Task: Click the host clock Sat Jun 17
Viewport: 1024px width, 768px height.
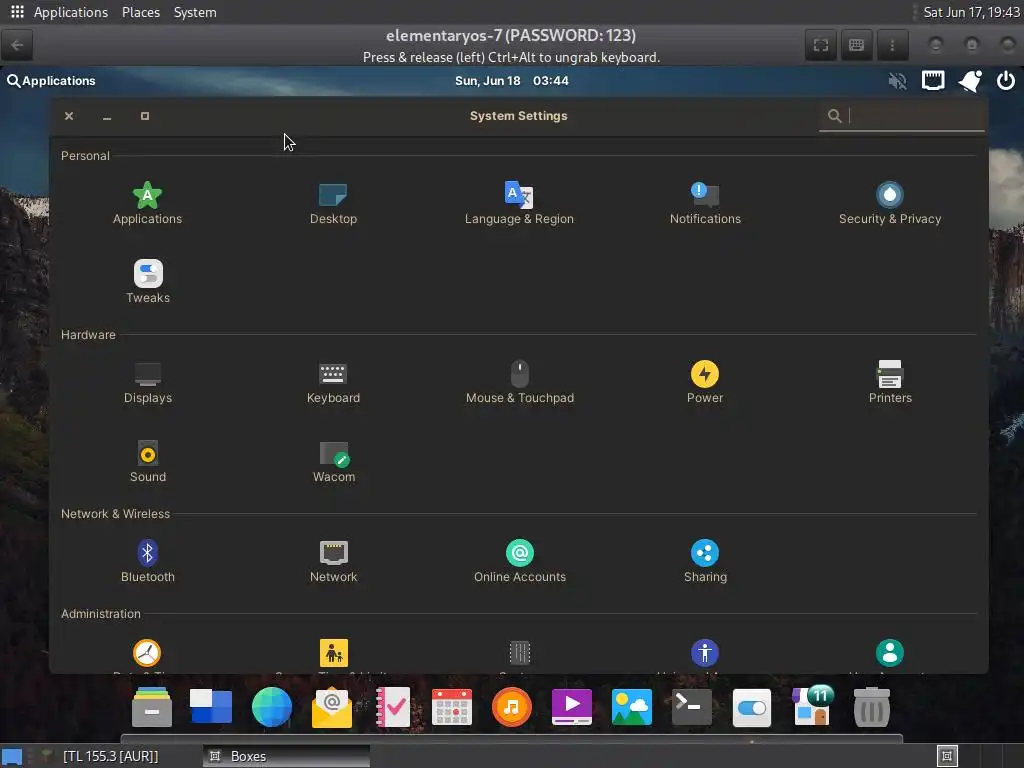Action: pos(971,12)
